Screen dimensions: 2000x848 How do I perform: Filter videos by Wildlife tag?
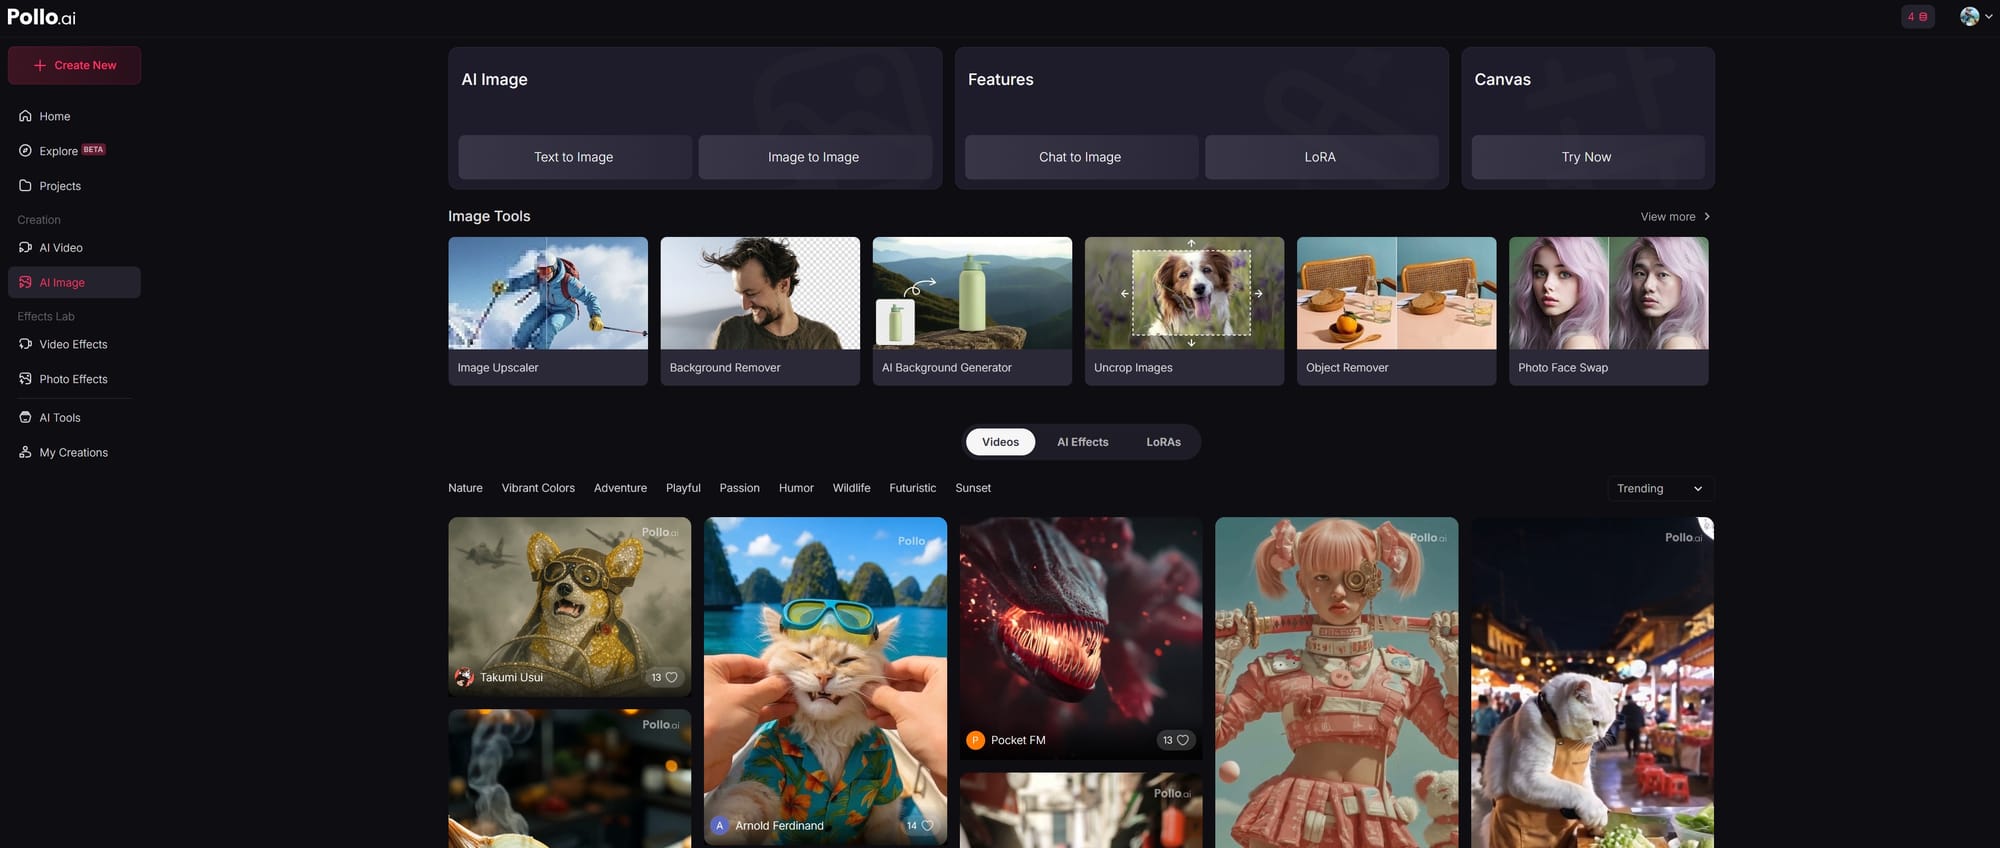click(851, 488)
